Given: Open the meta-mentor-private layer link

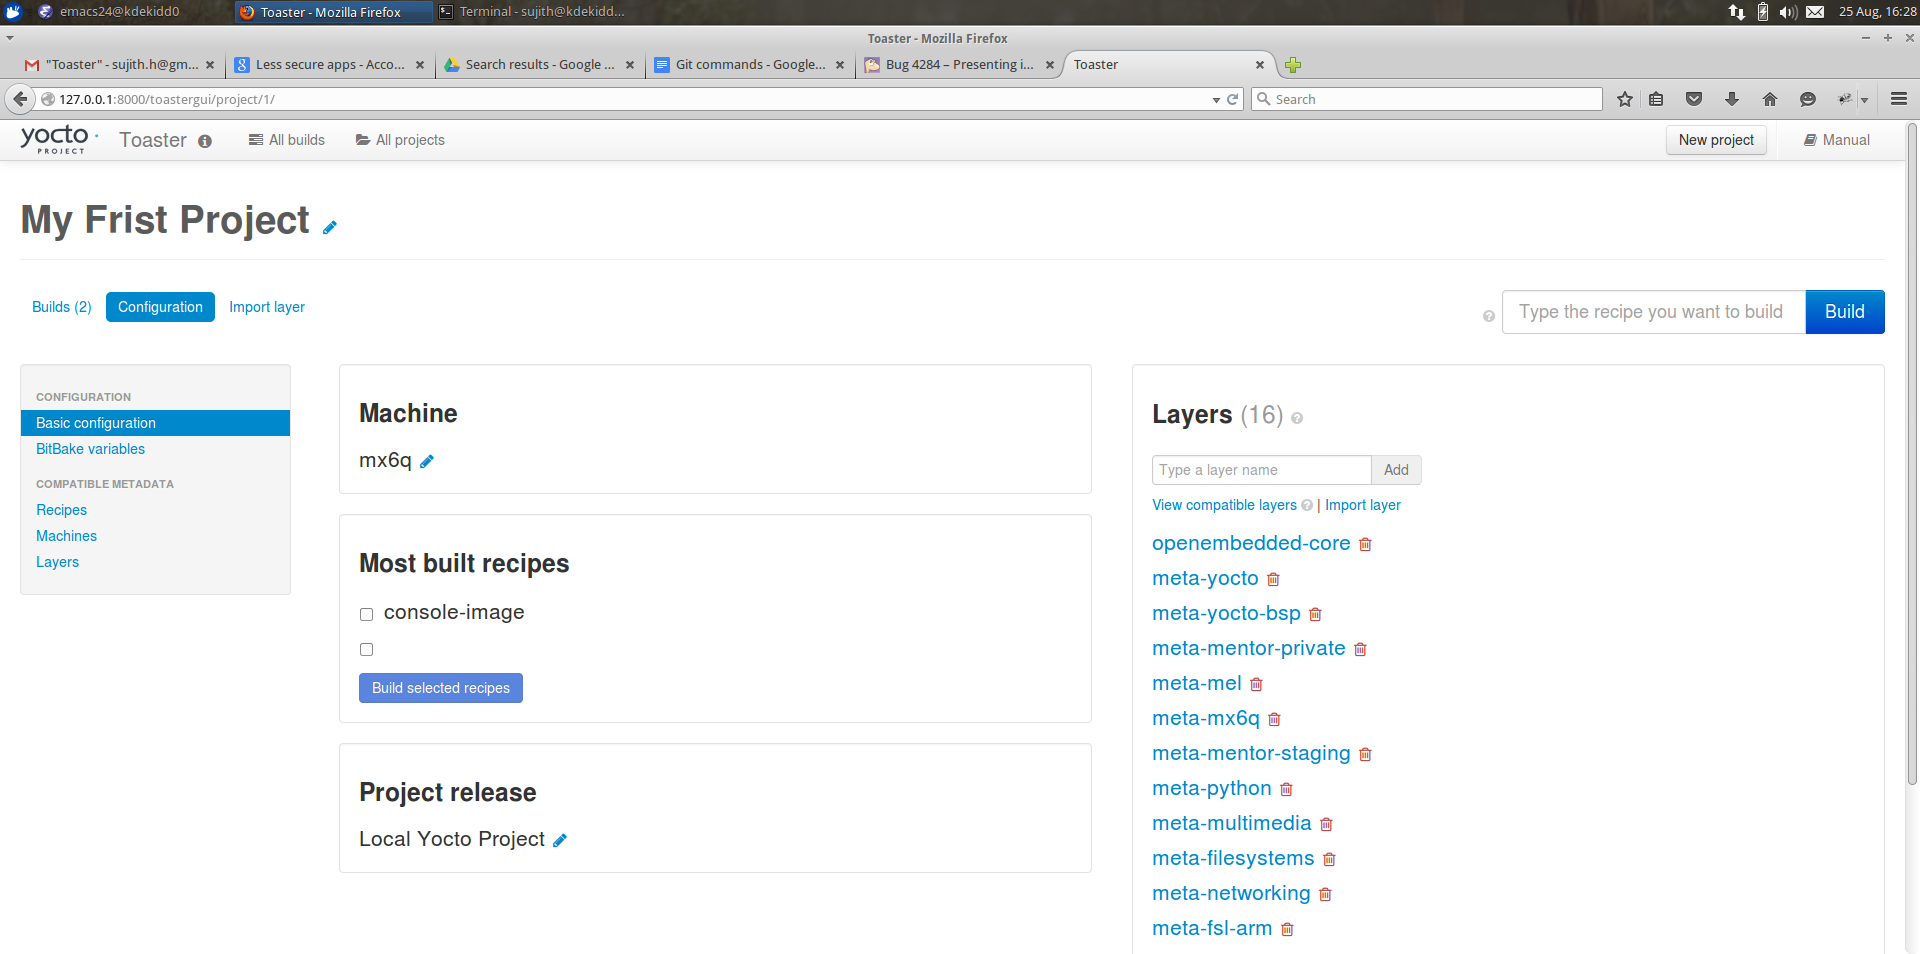Looking at the screenshot, I should 1249,648.
